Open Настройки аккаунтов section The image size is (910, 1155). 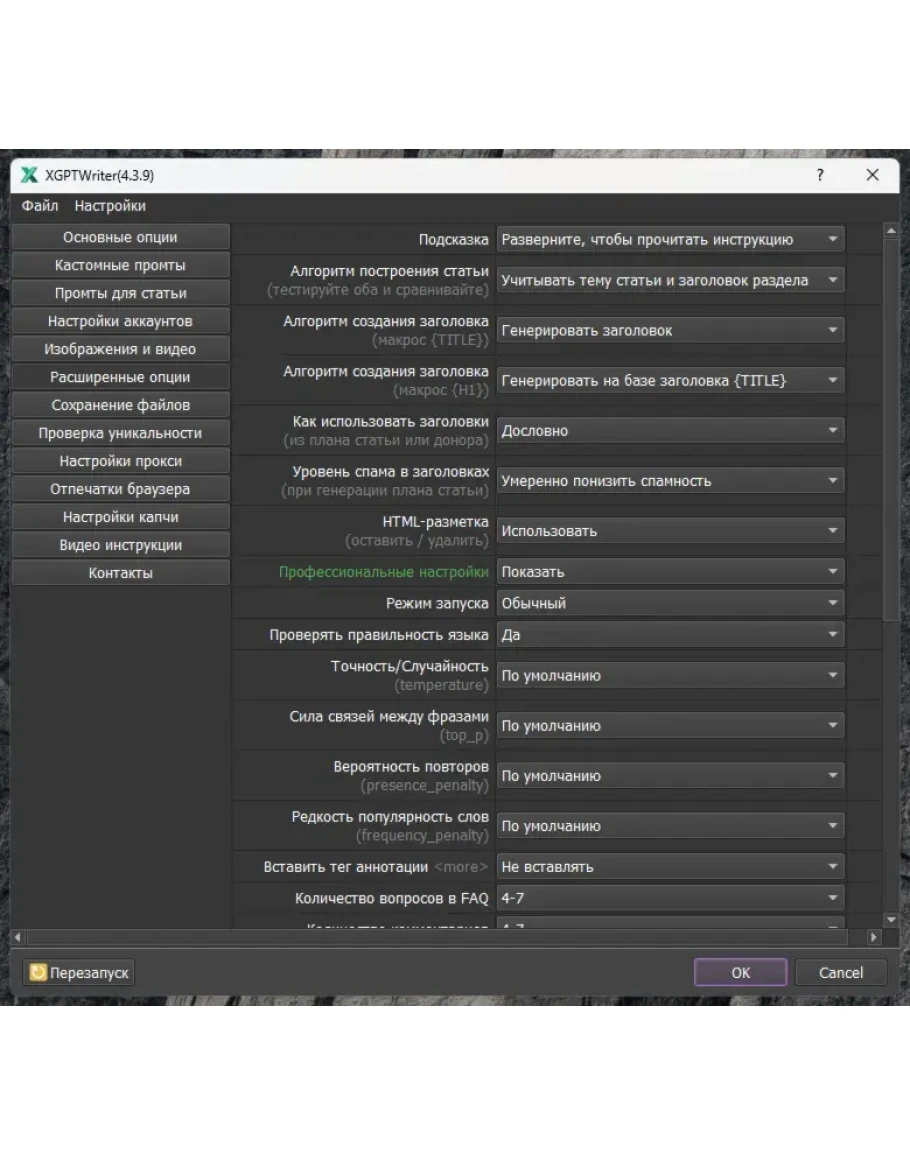pyautogui.click(x=120, y=321)
